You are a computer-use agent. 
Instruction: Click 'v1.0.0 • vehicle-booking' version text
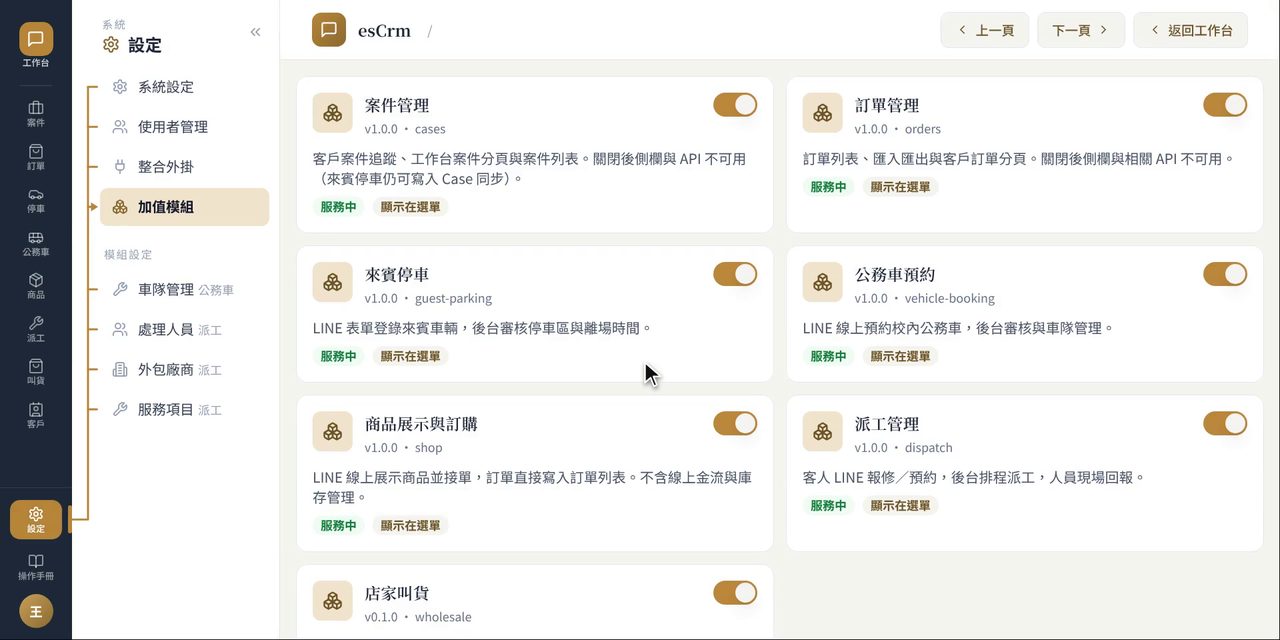[925, 298]
